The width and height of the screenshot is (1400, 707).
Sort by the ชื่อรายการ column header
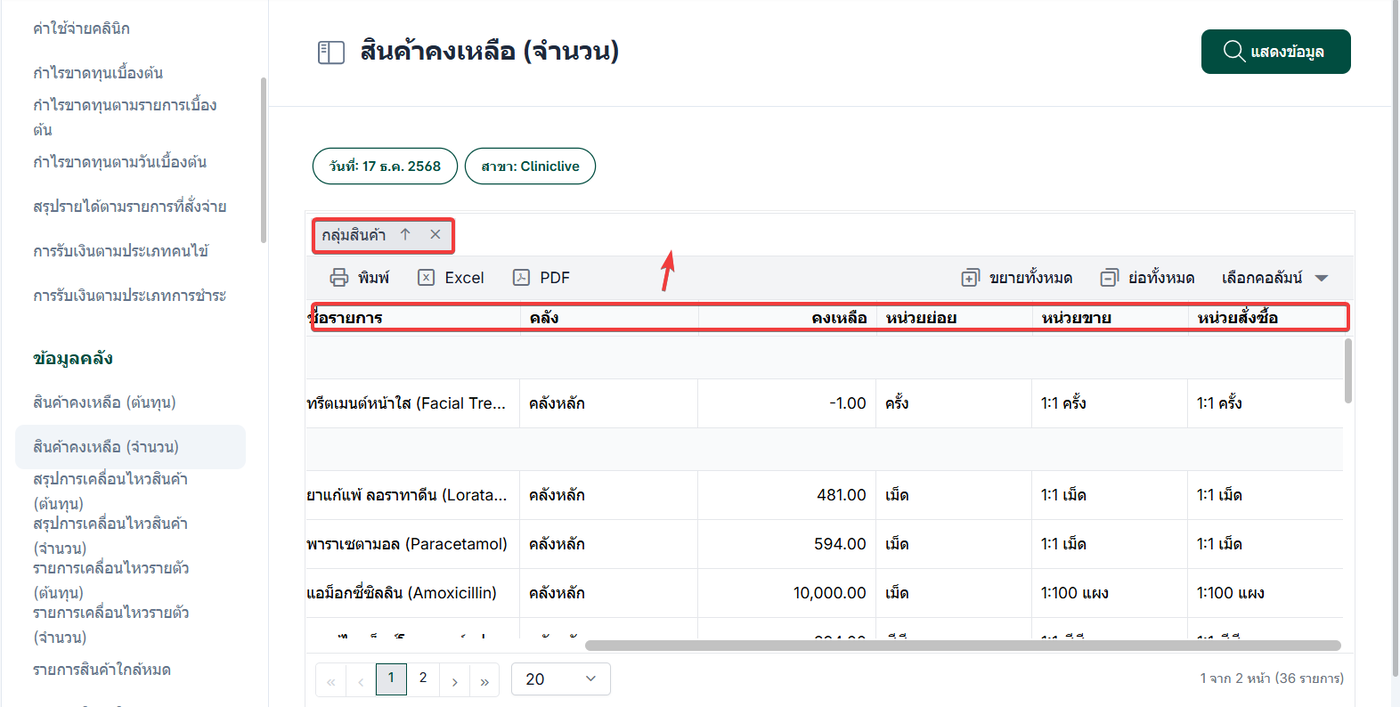[x=413, y=318]
